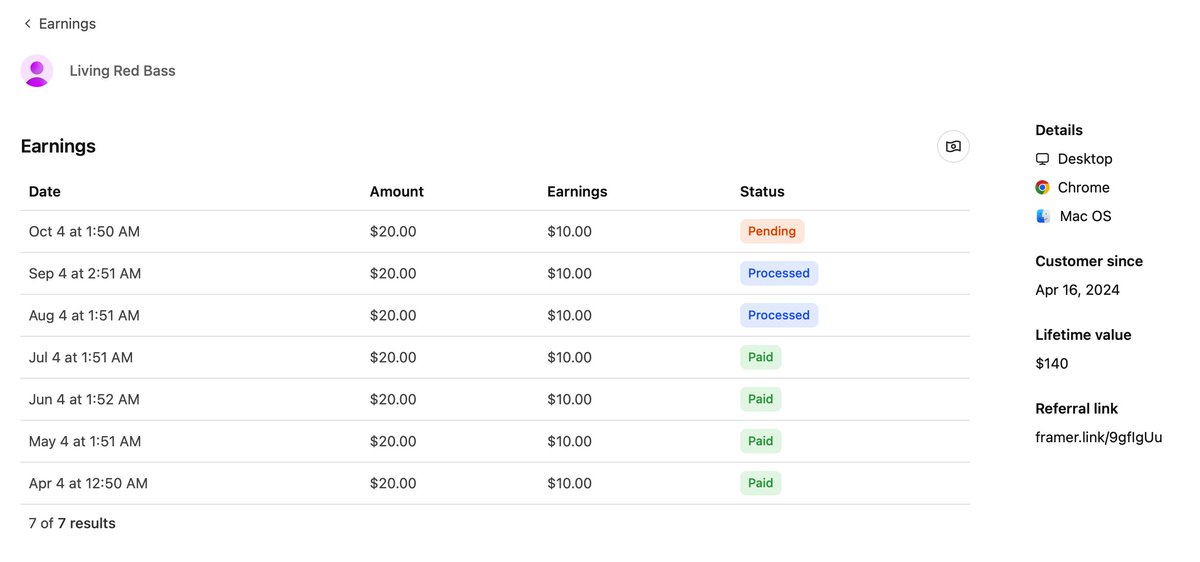The height and width of the screenshot is (562, 1200).
Task: Select the Oct 4 at 1:50 AM row
Action: tap(84, 232)
